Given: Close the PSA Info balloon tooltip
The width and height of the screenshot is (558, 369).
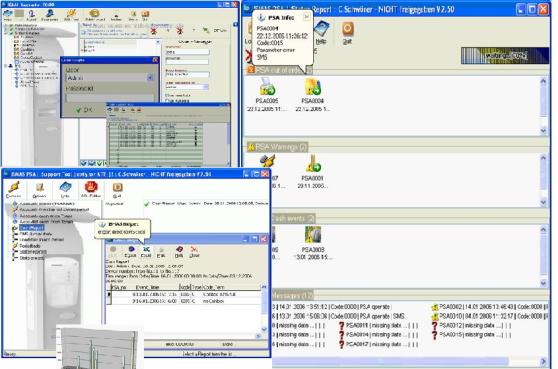Looking at the screenshot, I should 306,16.
